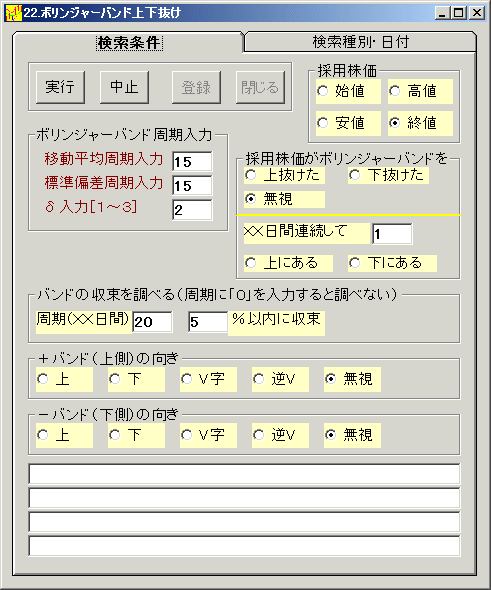Screen dimensions: 491x590
Task: Click the third empty message box
Action: [x=244, y=522]
